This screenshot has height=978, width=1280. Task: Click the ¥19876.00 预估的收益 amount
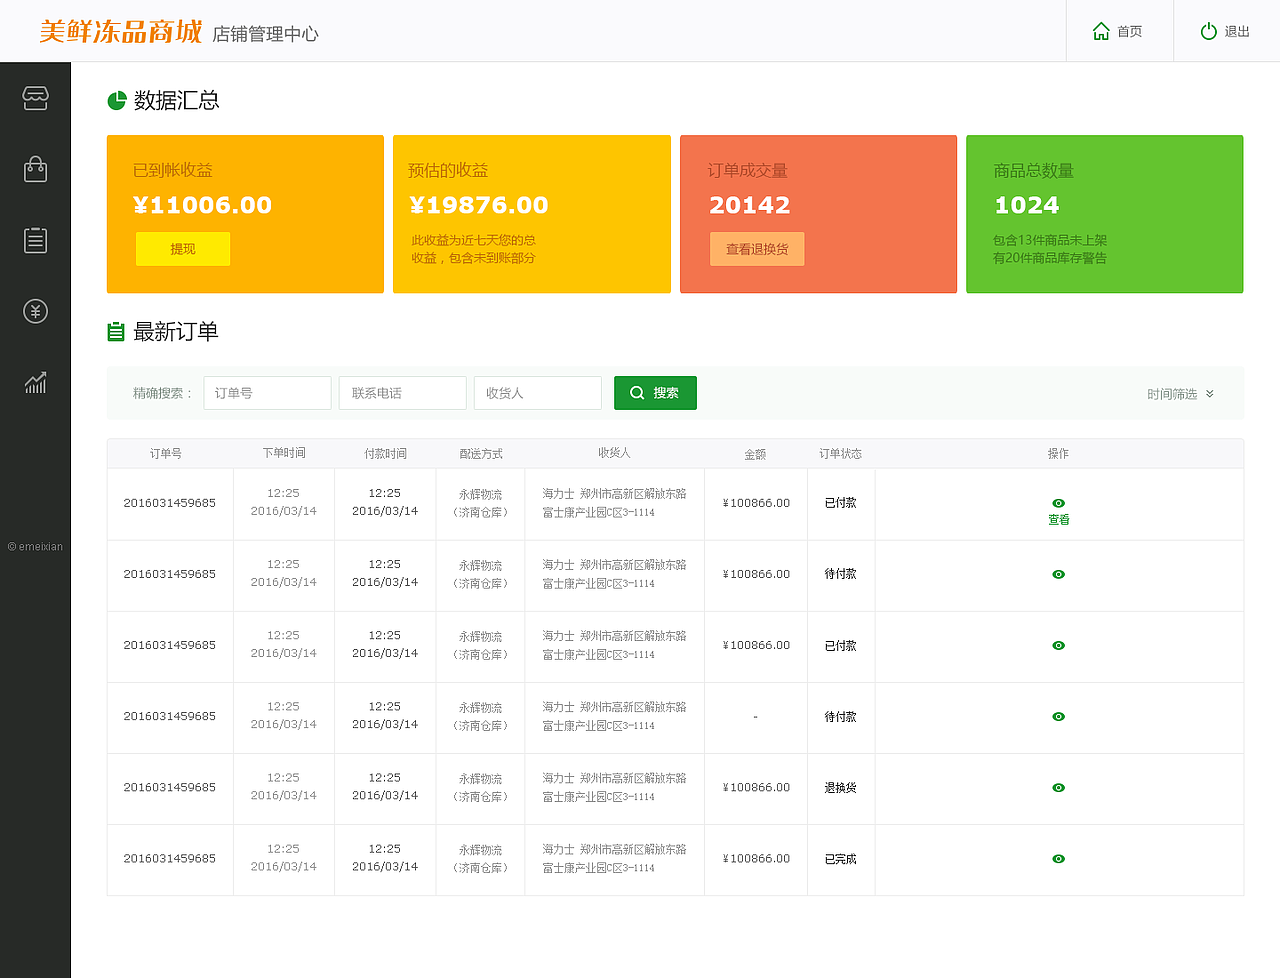click(x=479, y=205)
